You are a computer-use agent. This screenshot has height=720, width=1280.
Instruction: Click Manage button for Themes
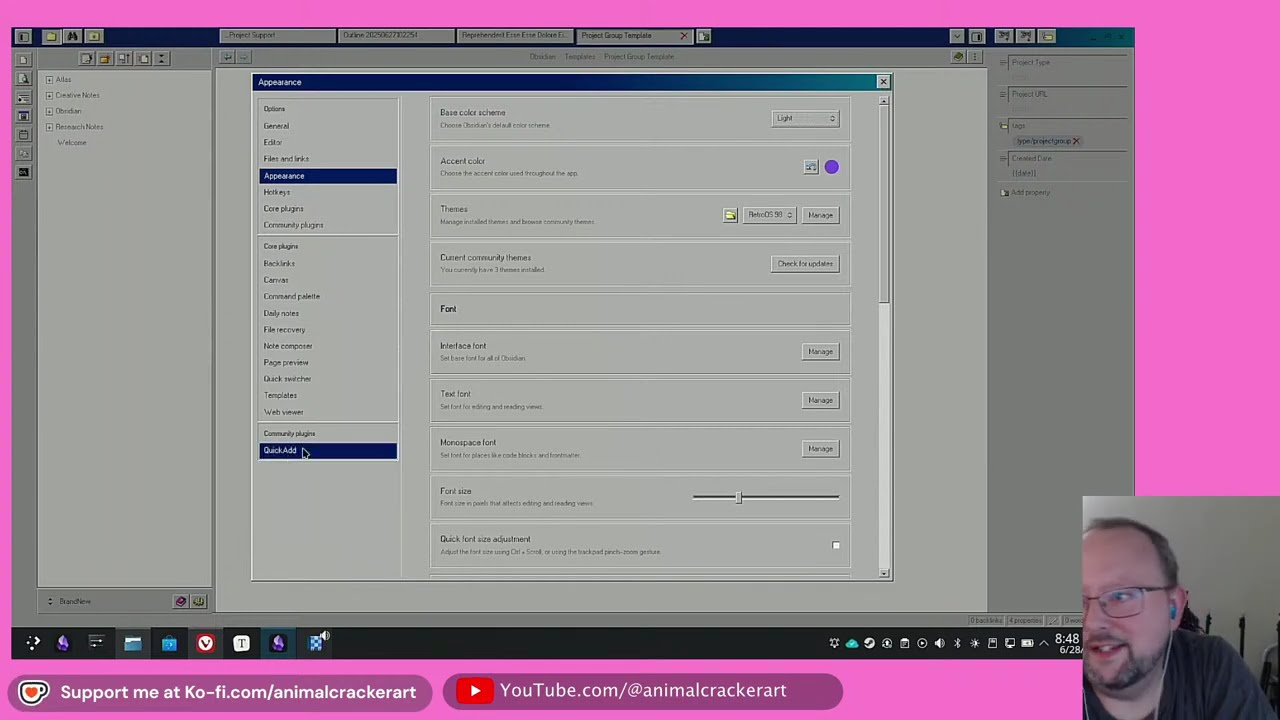820,215
